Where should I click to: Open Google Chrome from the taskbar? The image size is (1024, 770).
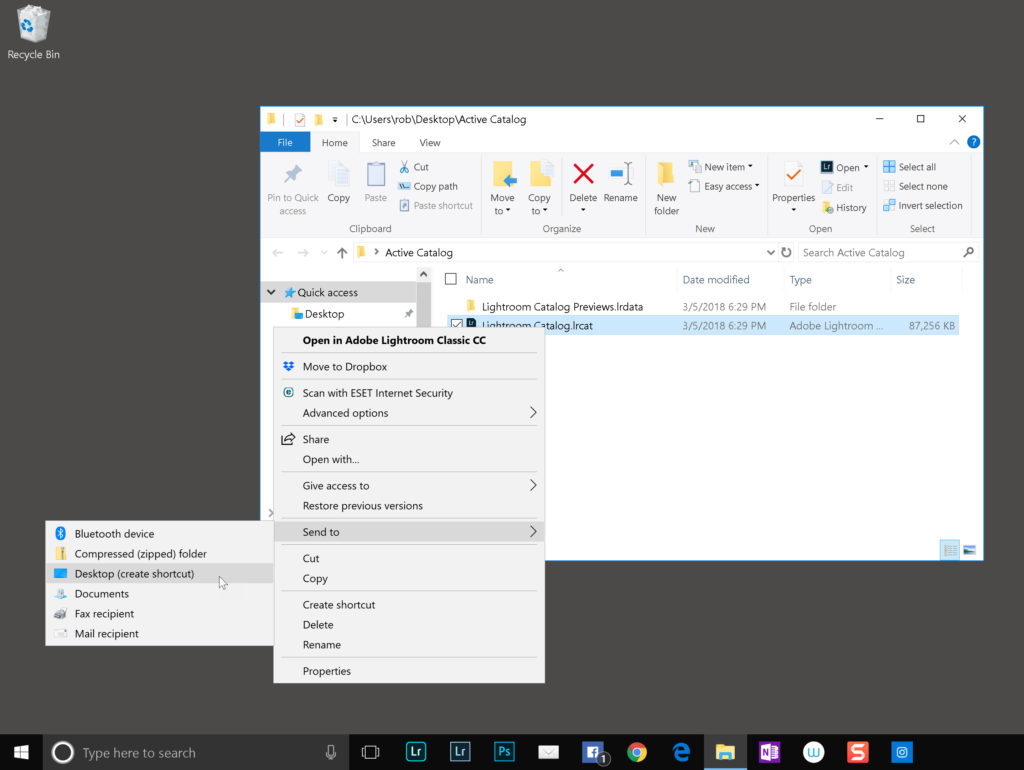tap(637, 752)
